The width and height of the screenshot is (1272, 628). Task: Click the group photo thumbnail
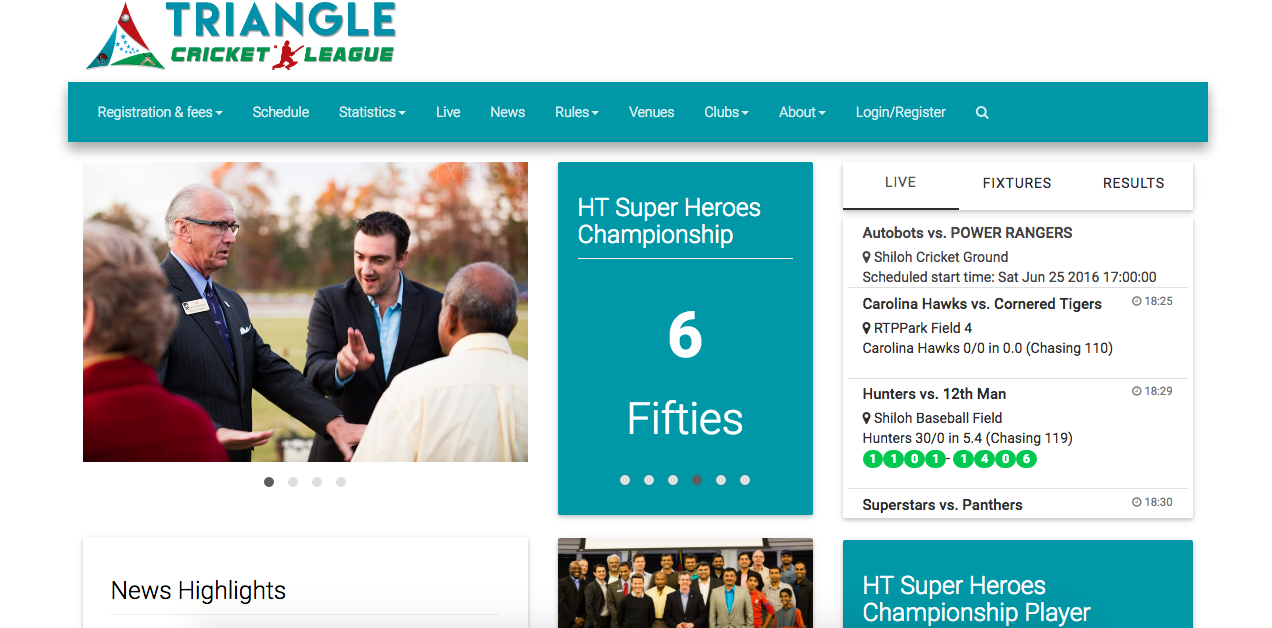point(685,583)
